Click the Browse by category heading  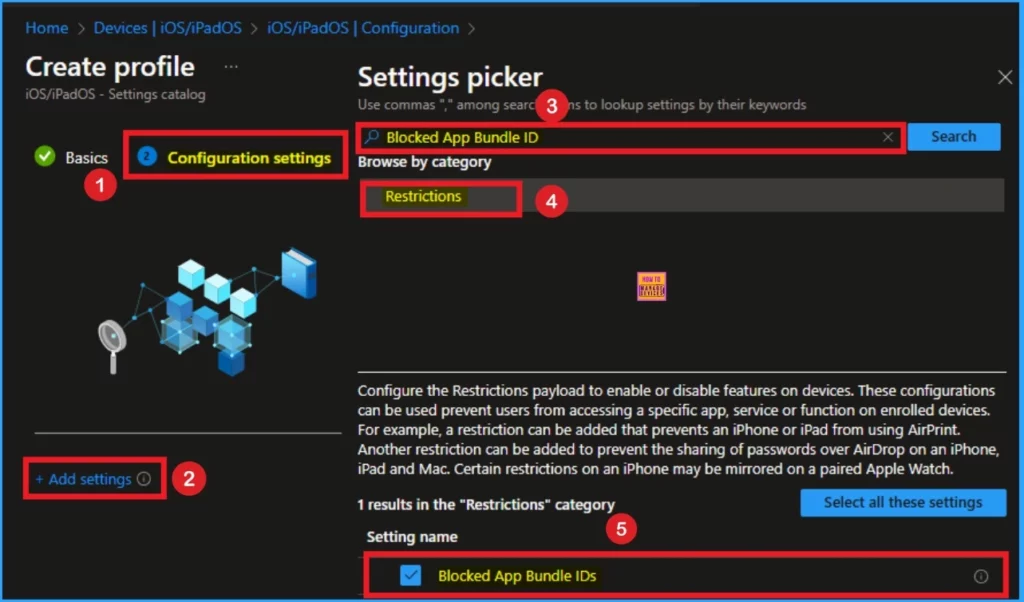click(424, 162)
